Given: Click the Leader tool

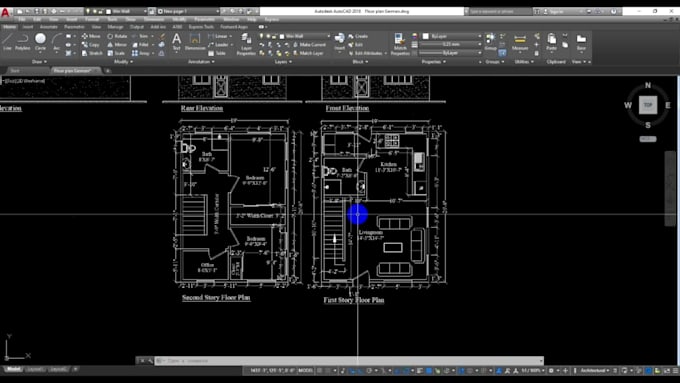Looking at the screenshot, I should point(219,45).
